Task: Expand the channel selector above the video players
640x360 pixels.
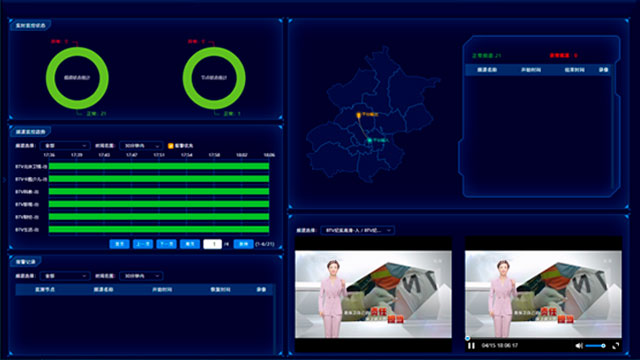Action: click(358, 230)
